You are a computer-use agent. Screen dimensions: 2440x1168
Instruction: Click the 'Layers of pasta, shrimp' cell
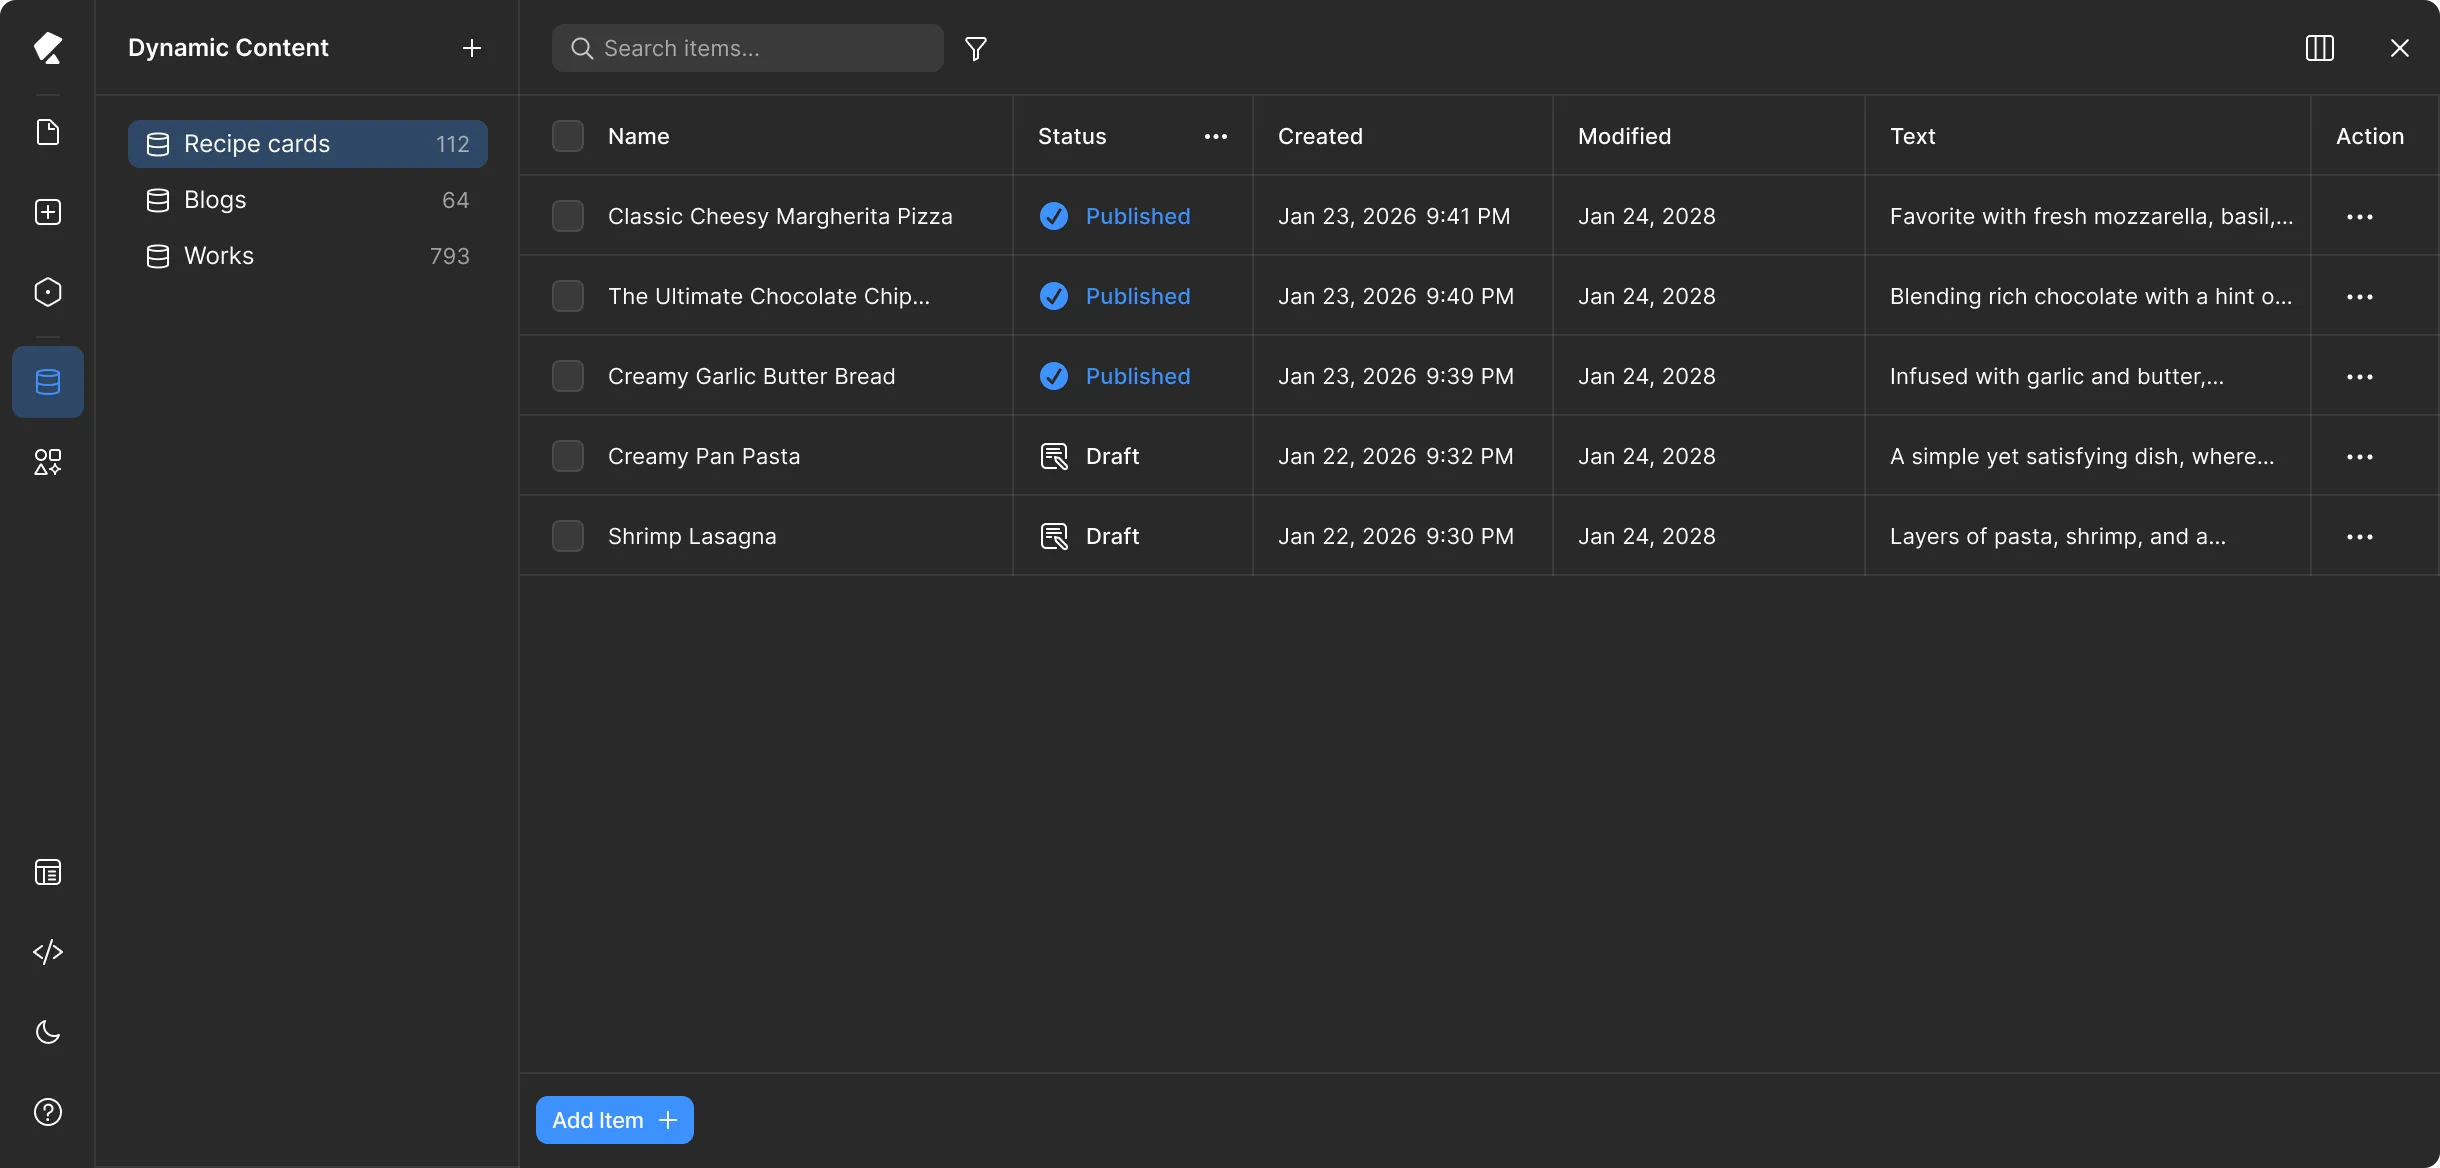tap(2058, 536)
